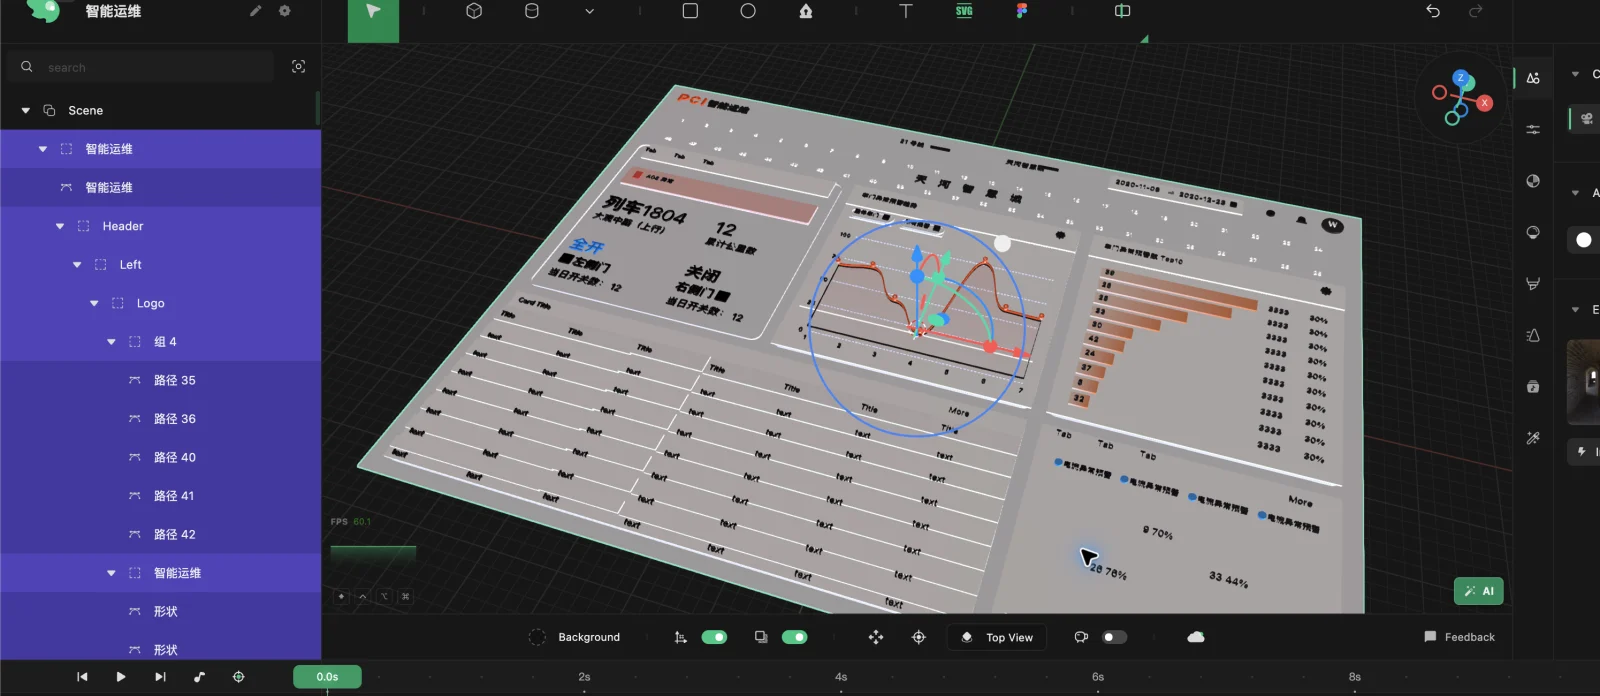1600x696 pixels.
Task: Toggle the comments switch in the bottom bar
Action: 1114,637
